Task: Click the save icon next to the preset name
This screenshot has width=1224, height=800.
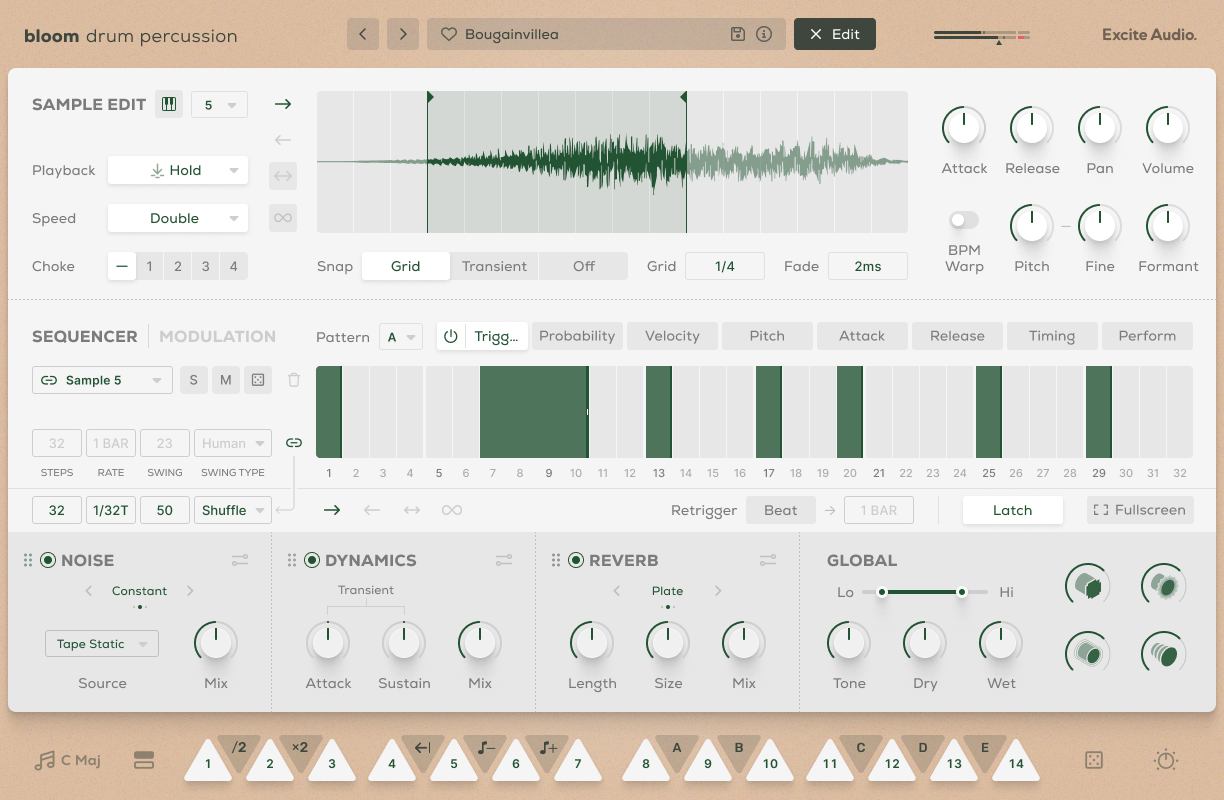Action: (x=737, y=33)
